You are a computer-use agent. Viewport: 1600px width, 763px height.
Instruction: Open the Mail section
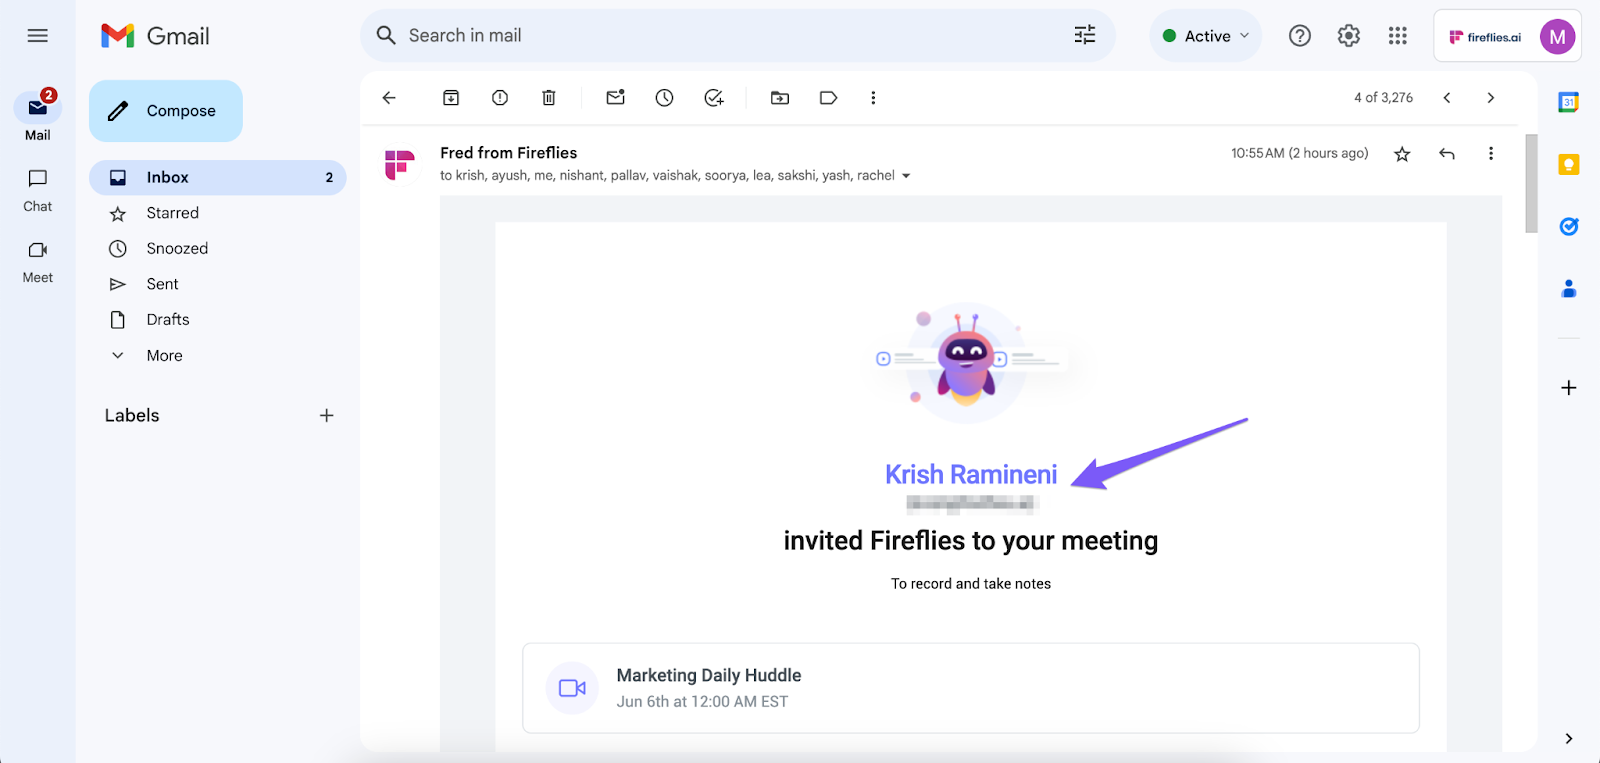click(38, 116)
